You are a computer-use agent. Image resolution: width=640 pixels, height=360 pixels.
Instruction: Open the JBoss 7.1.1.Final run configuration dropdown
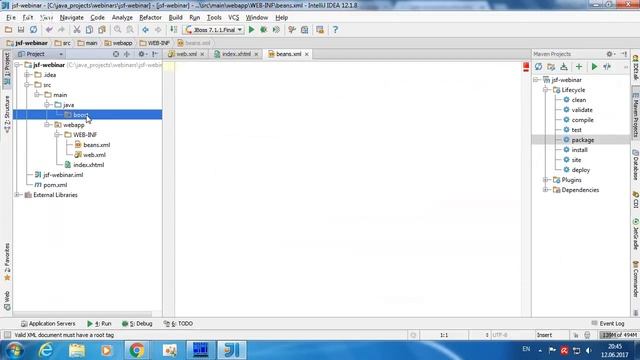[x=214, y=30]
